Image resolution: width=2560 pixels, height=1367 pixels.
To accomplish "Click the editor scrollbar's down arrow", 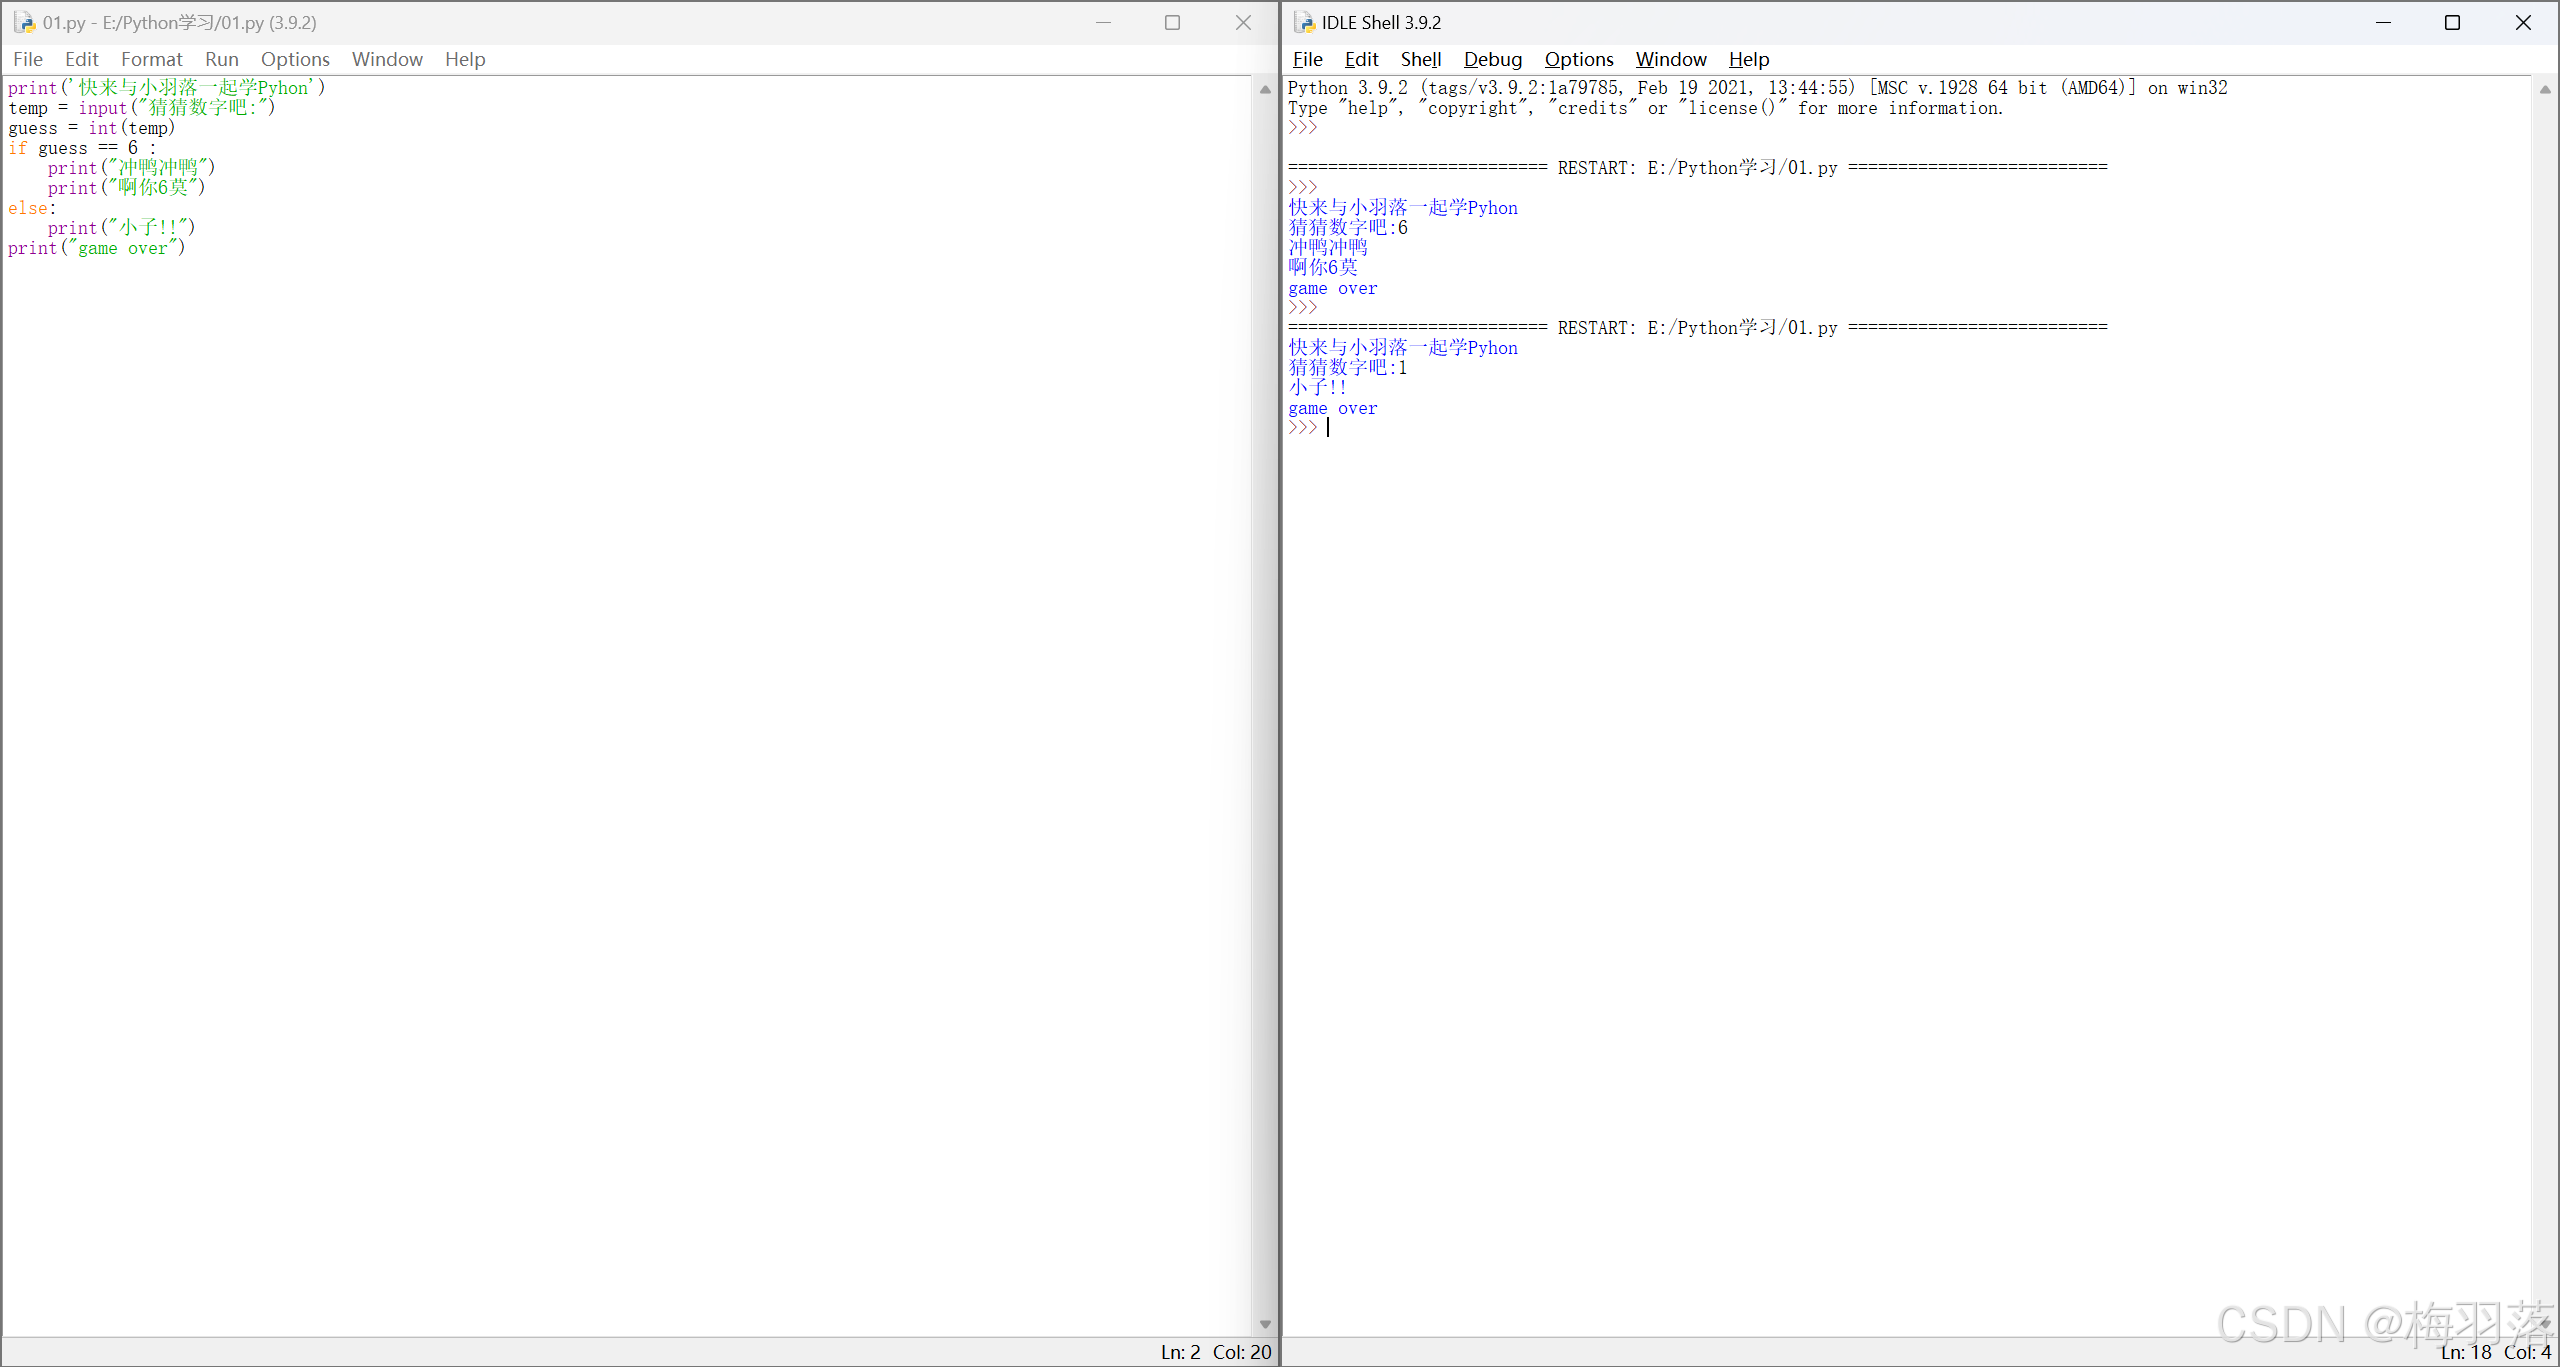I will tap(1265, 1324).
